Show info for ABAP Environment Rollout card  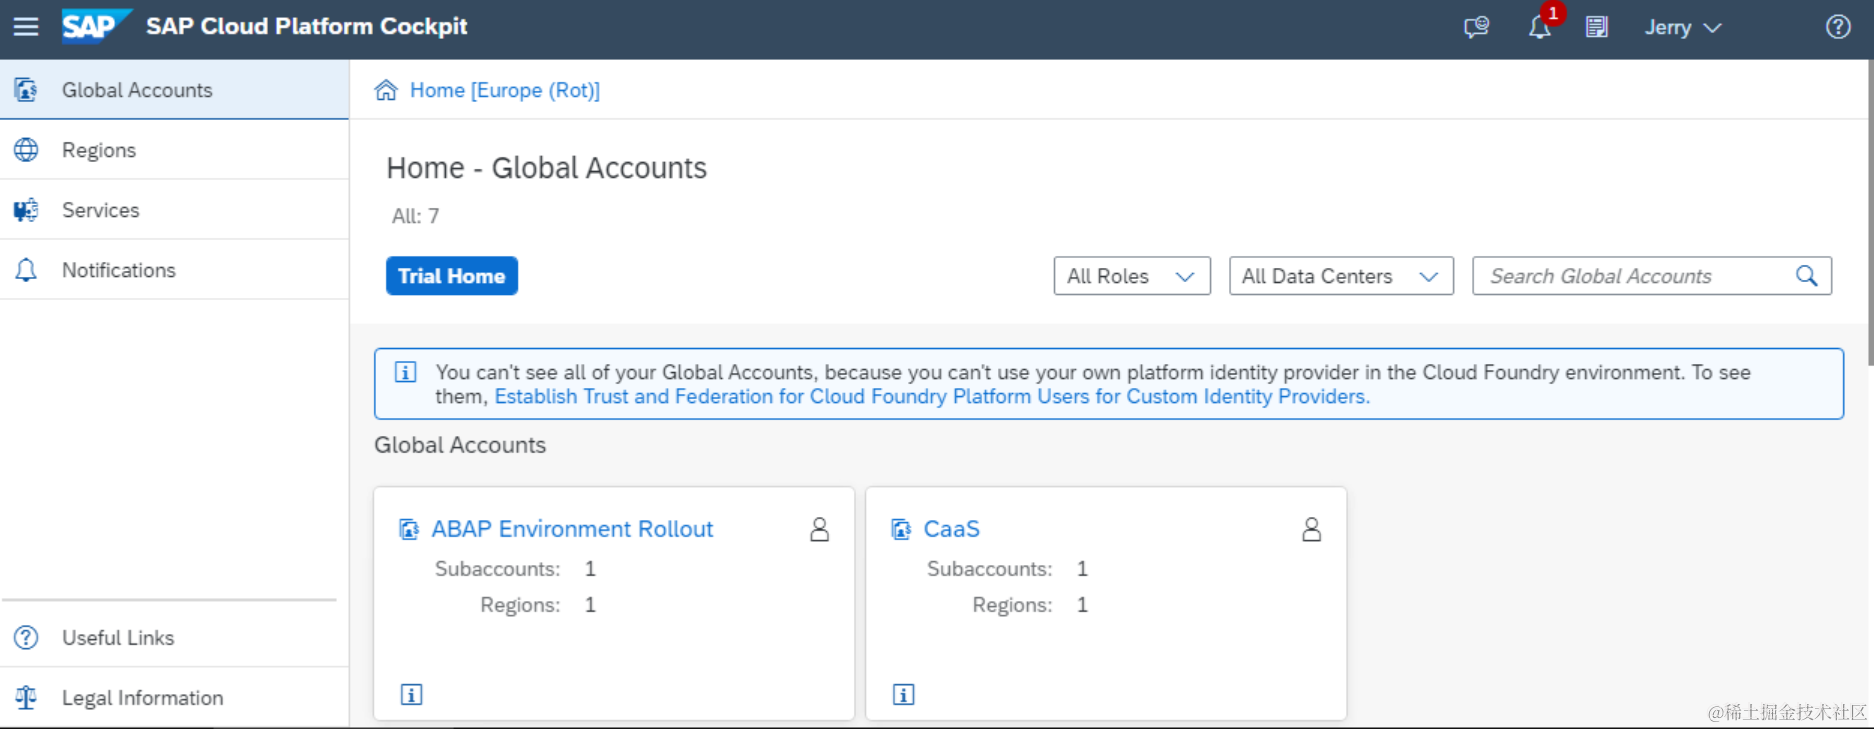click(x=411, y=694)
